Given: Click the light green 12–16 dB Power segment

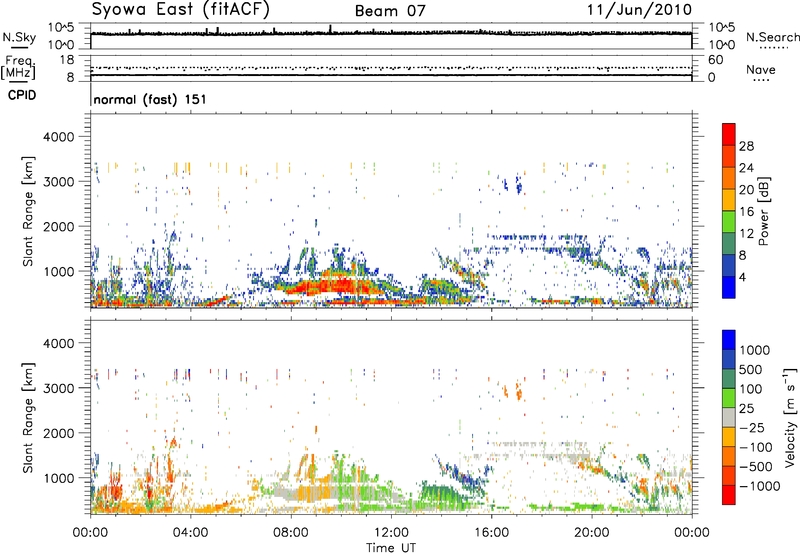Looking at the screenshot, I should 729,222.
